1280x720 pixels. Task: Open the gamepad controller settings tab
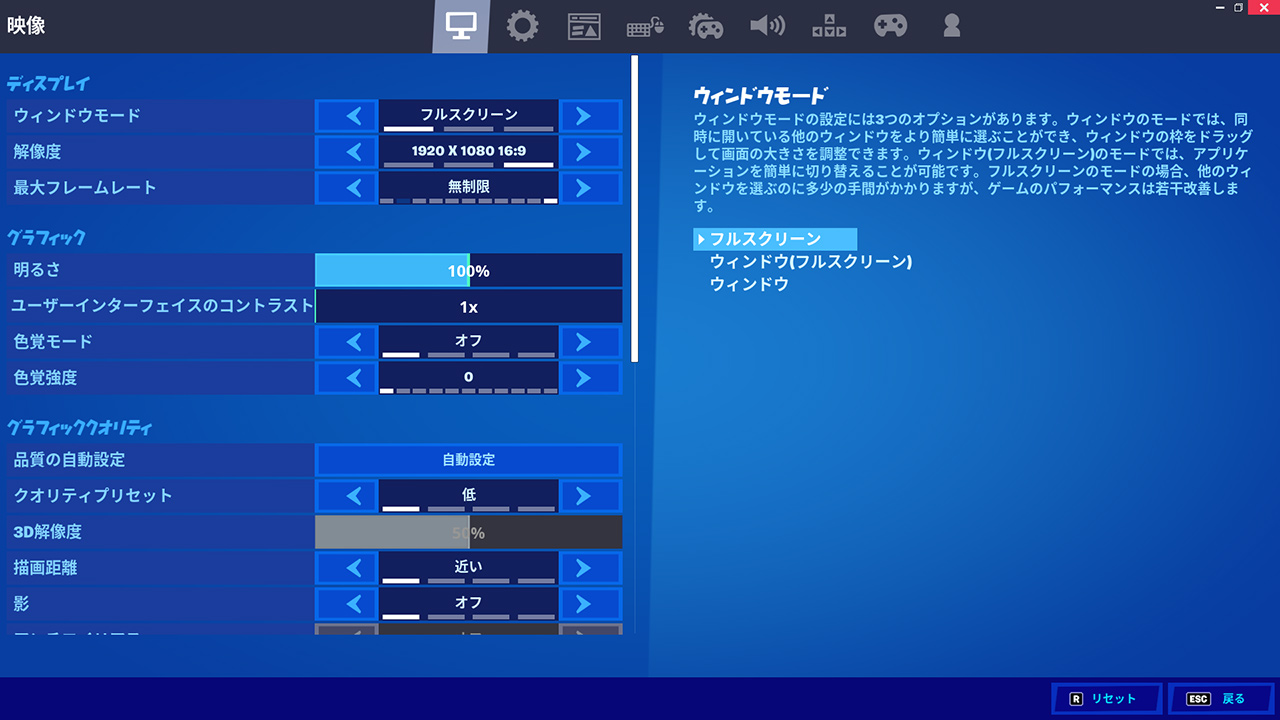pos(890,27)
